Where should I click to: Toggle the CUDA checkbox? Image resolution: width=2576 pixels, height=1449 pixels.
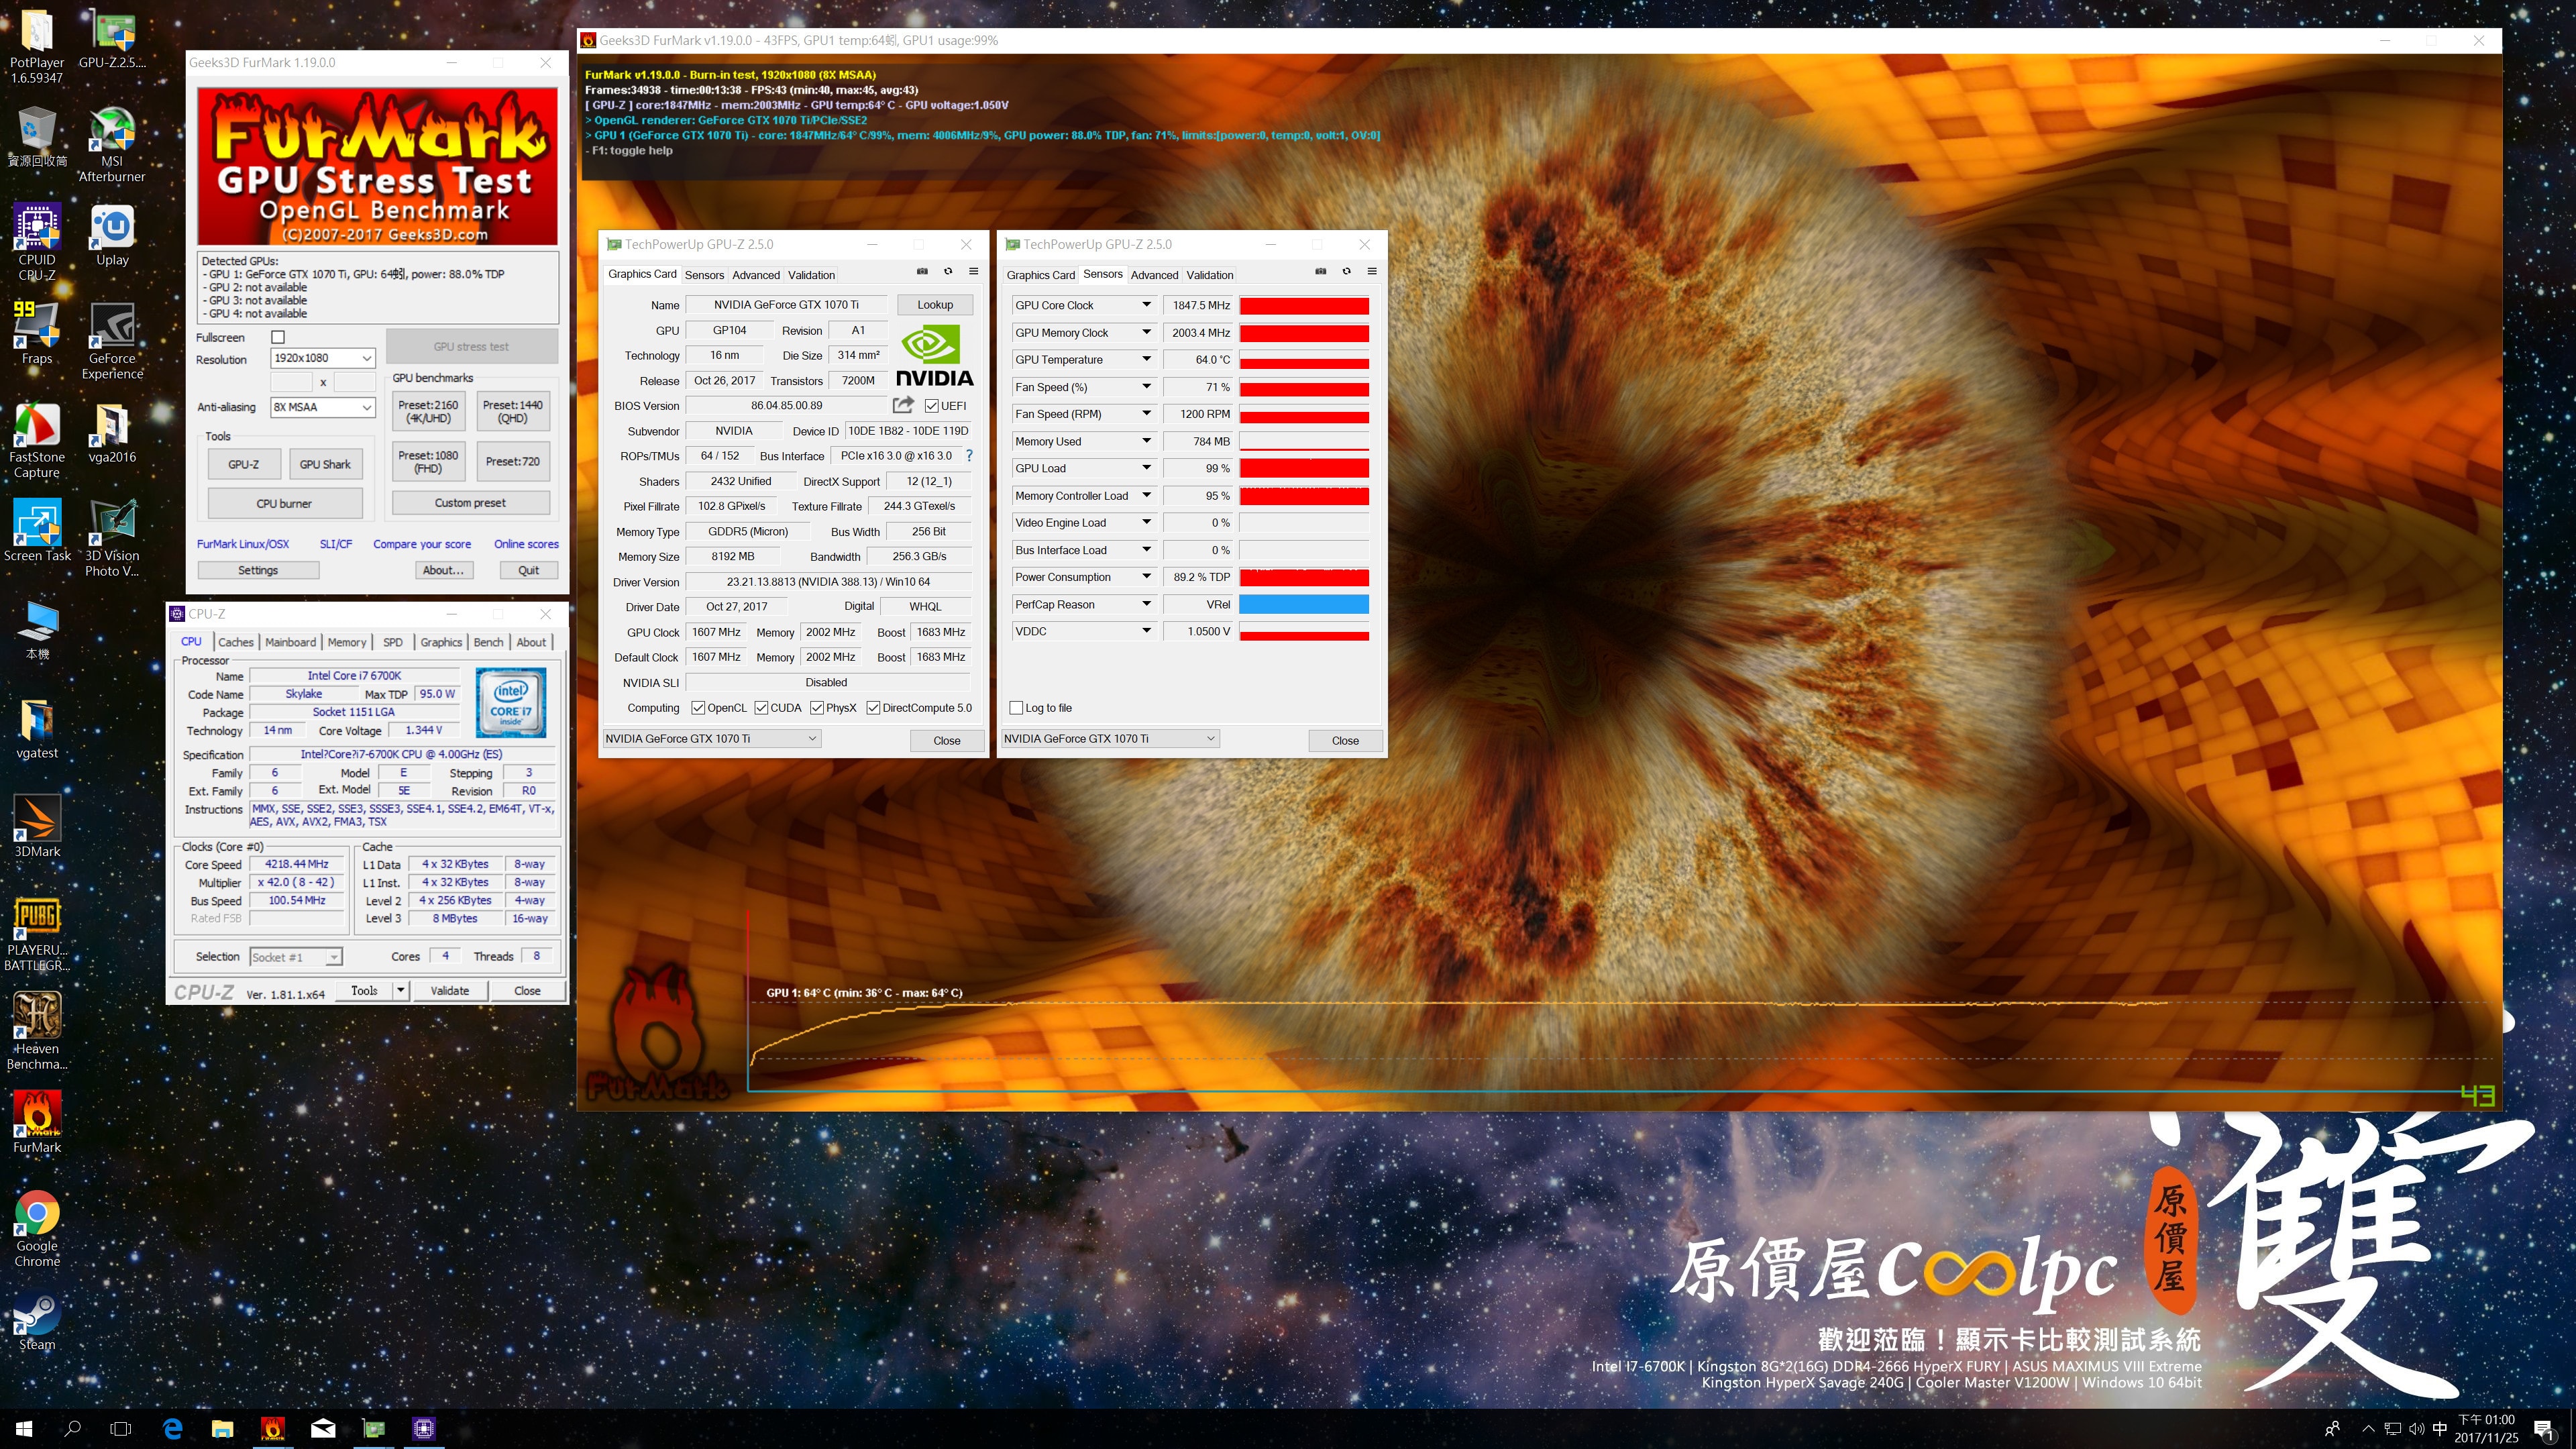[x=761, y=708]
